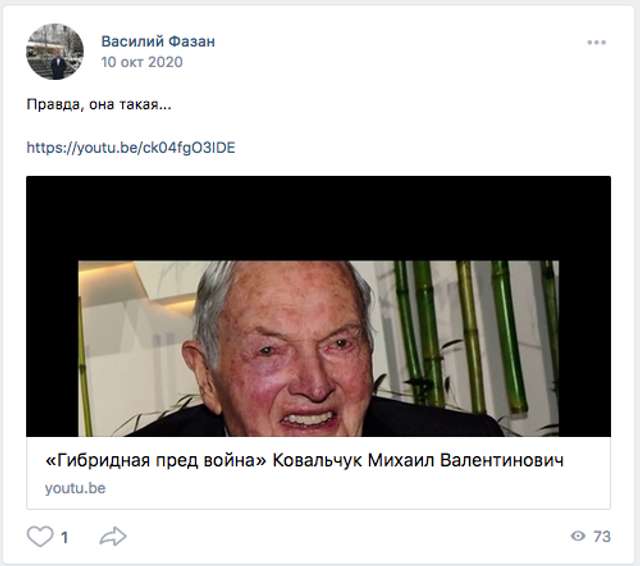
Task: Click the words Михаил Валентинович in card title
Action: [465, 460]
